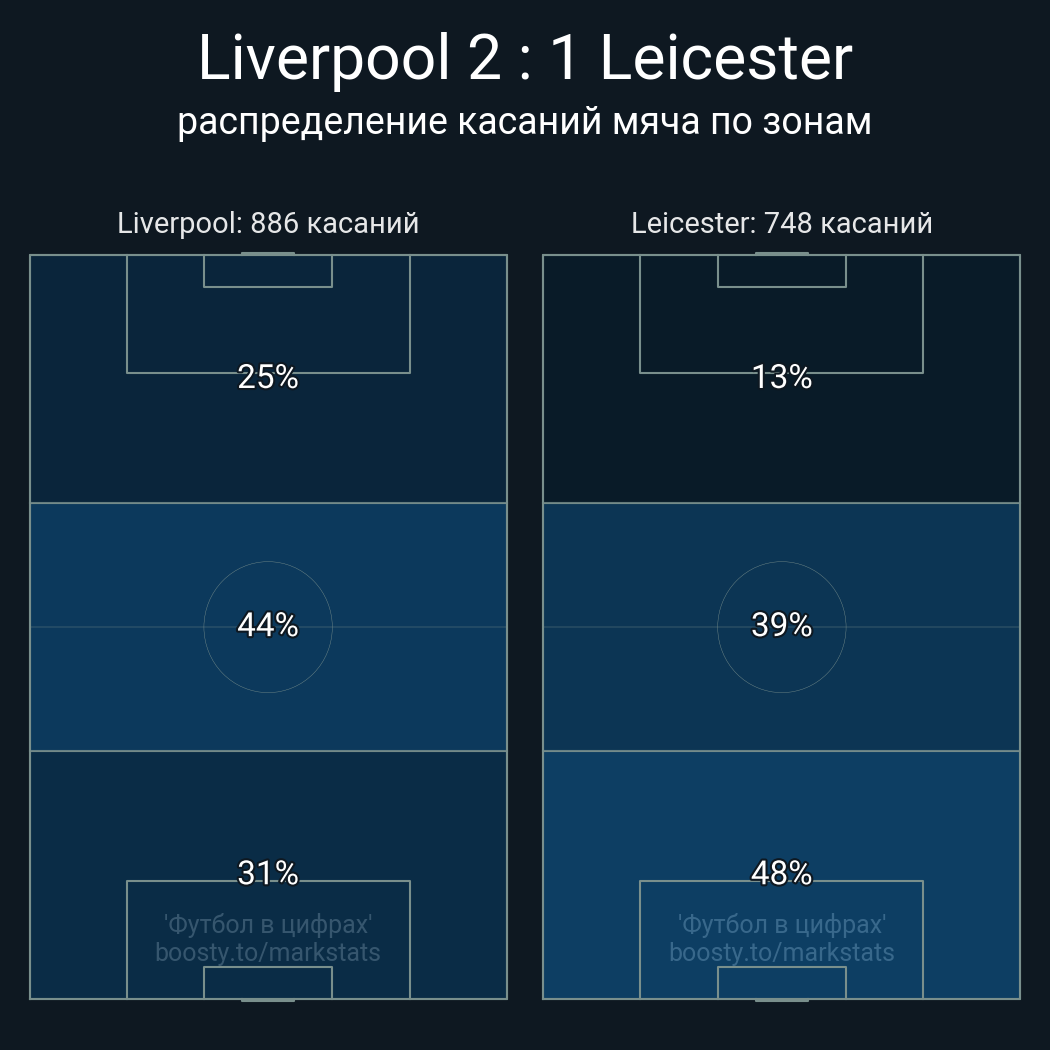
Task: Click 'Футбол в цифрах' watermark on Leicester pitch
Action: 781,924
